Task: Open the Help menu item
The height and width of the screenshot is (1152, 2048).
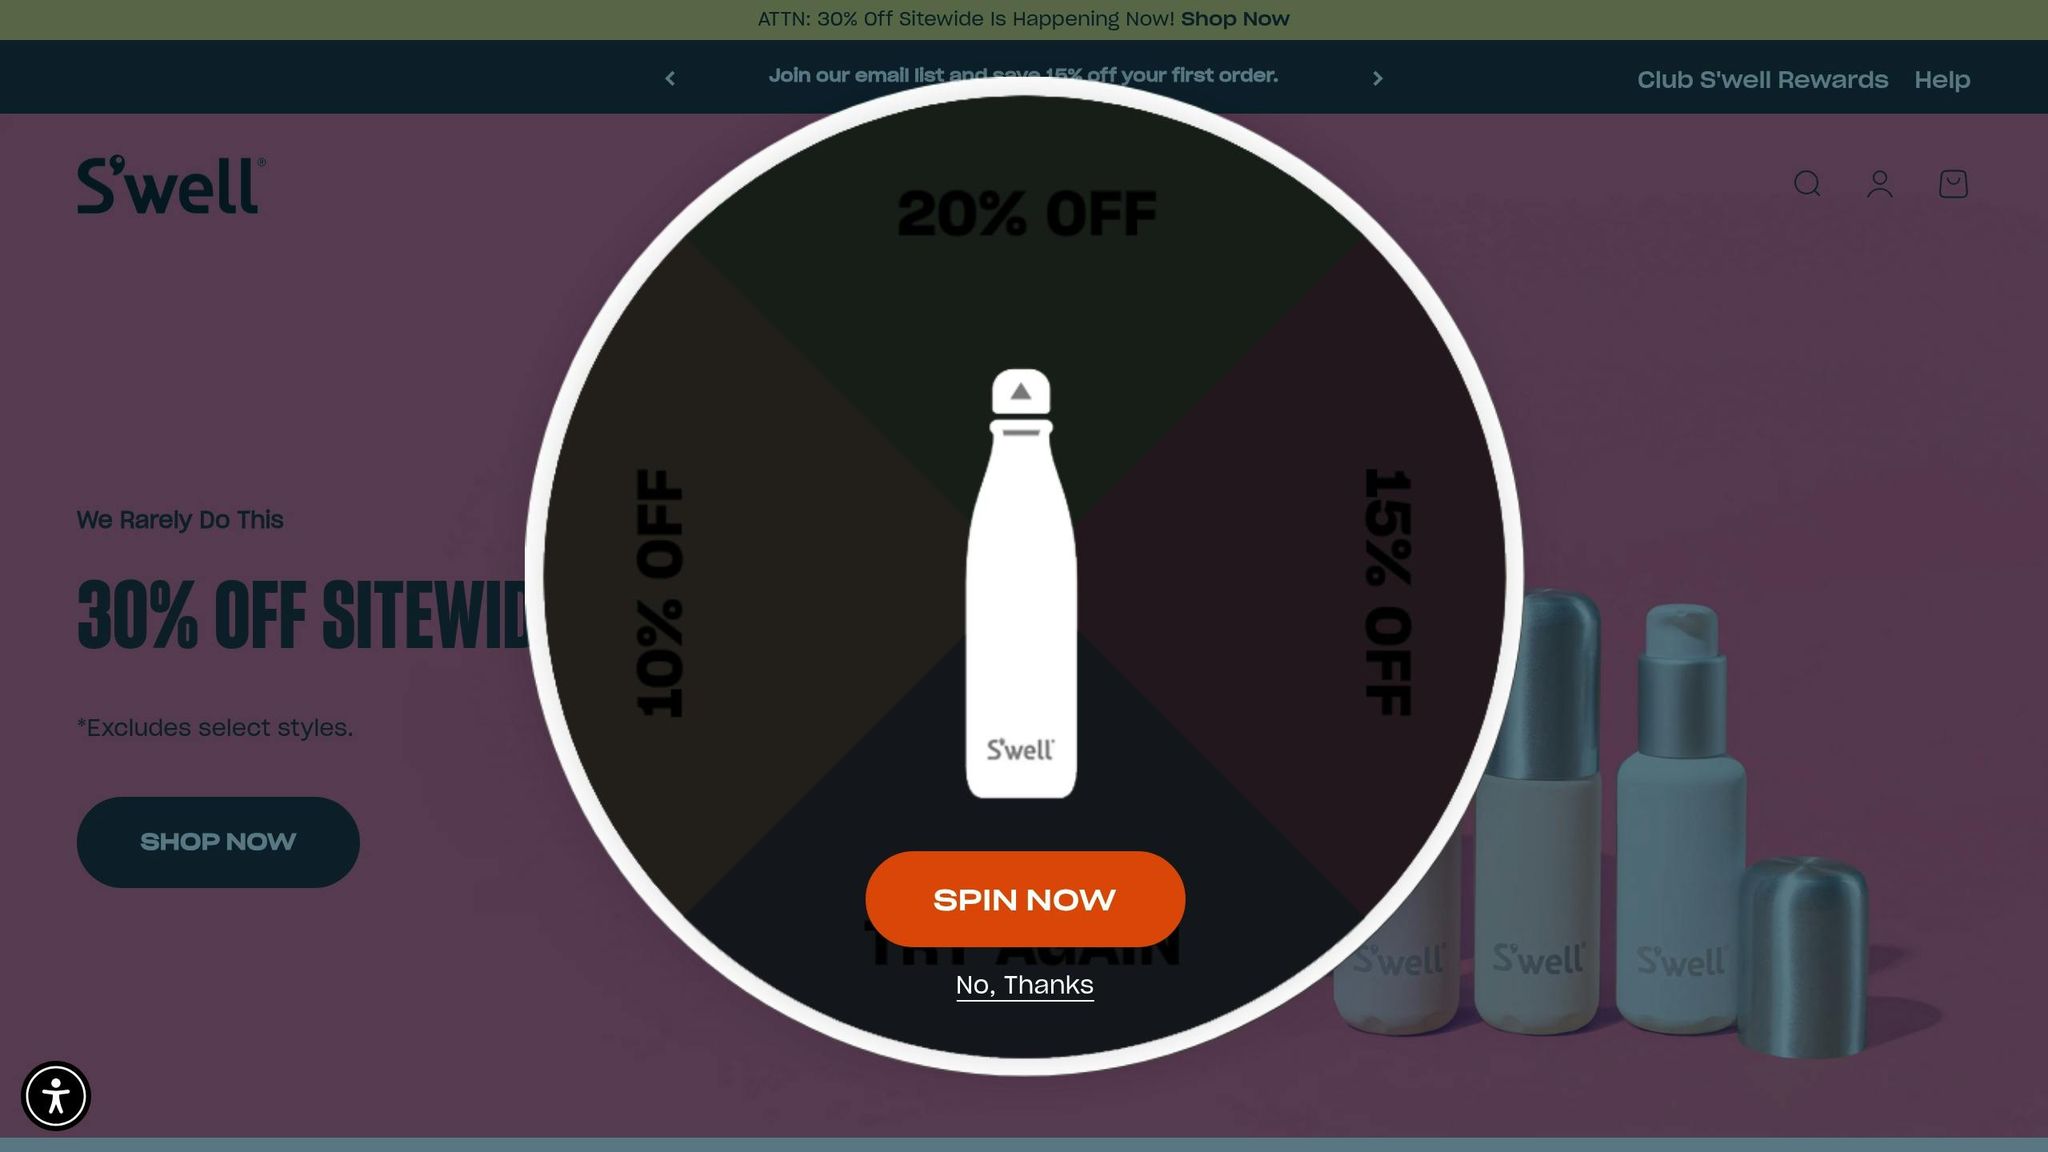Action: [x=1942, y=80]
